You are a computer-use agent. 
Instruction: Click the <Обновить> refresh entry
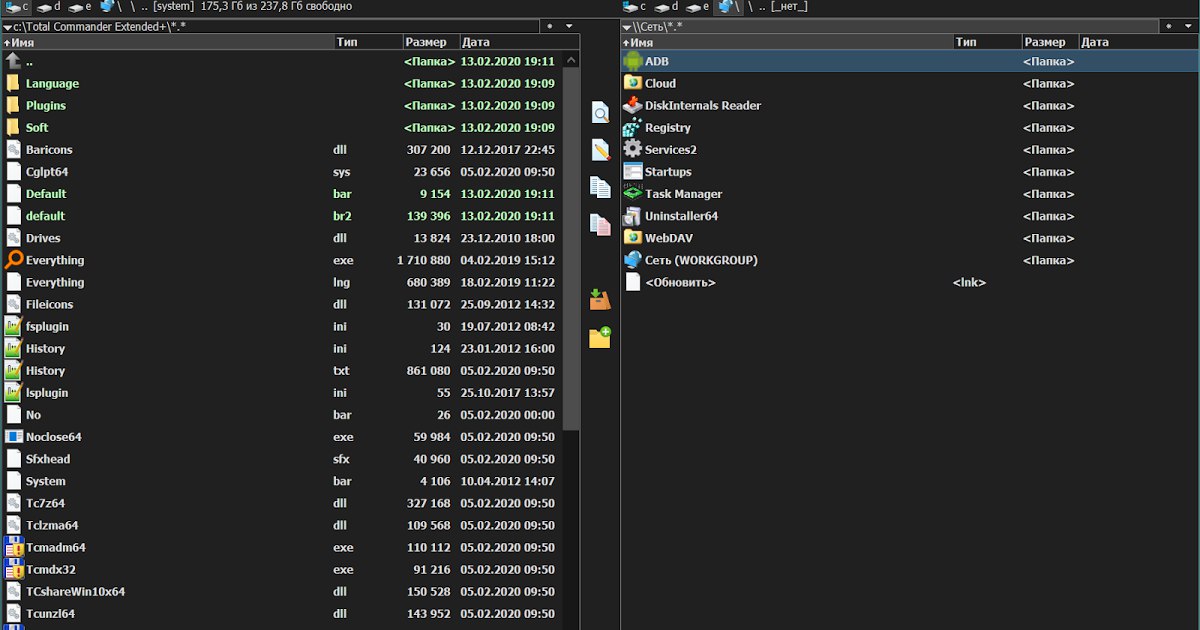909,282
